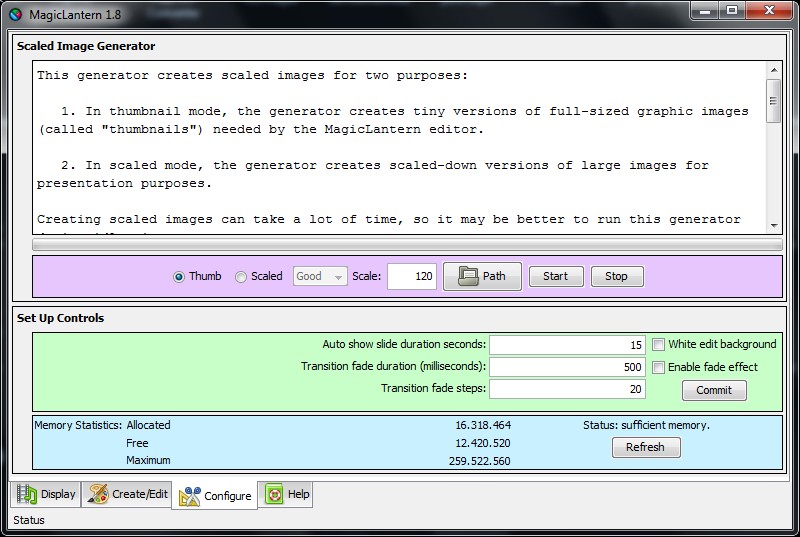Click the MagicLantern app icon in title bar
Image resolution: width=800 pixels, height=537 pixels.
(15, 14)
